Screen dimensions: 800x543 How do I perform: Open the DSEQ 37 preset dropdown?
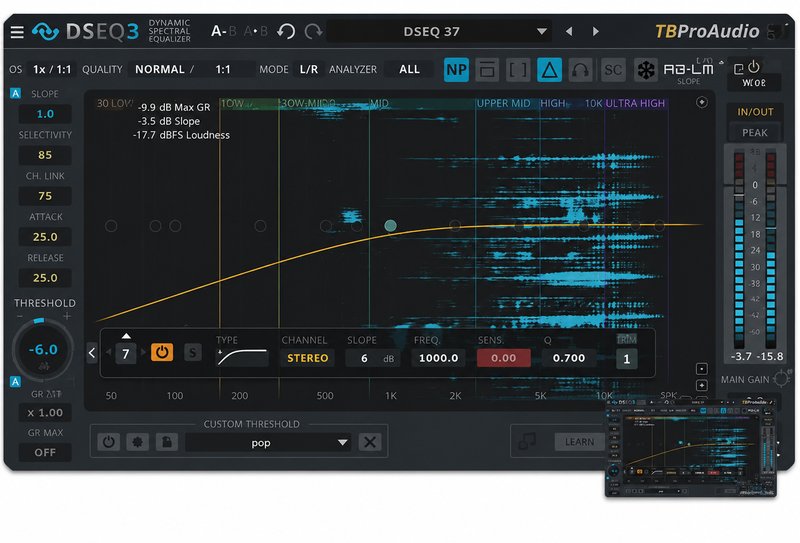[x=439, y=32]
